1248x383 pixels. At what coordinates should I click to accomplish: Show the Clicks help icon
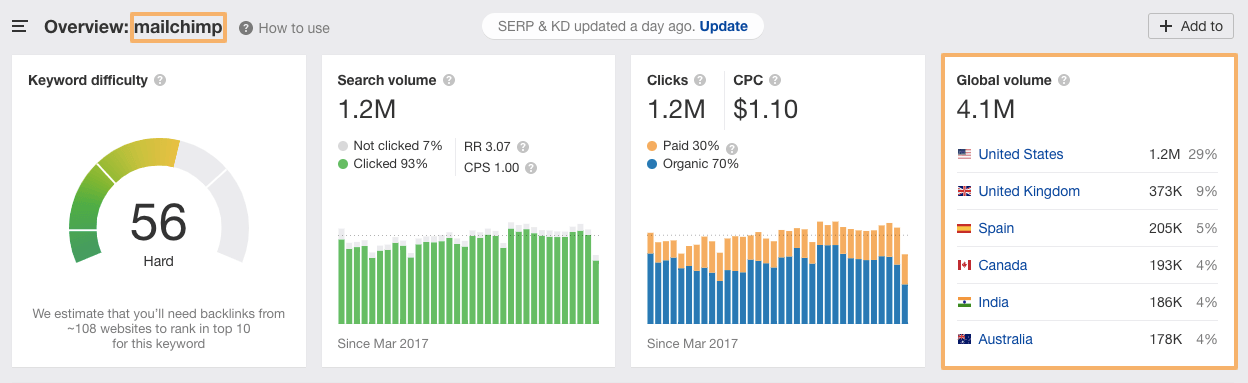(700, 80)
